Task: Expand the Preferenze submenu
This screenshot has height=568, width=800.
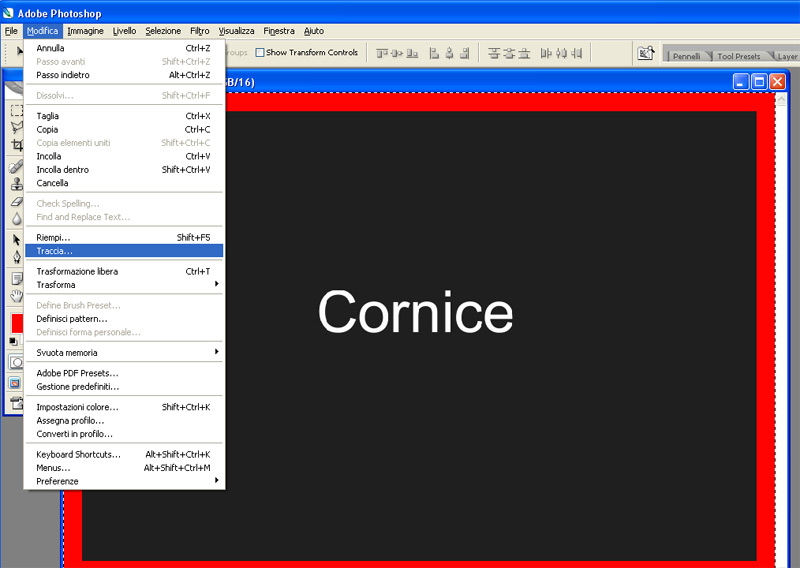Action: pos(124,481)
